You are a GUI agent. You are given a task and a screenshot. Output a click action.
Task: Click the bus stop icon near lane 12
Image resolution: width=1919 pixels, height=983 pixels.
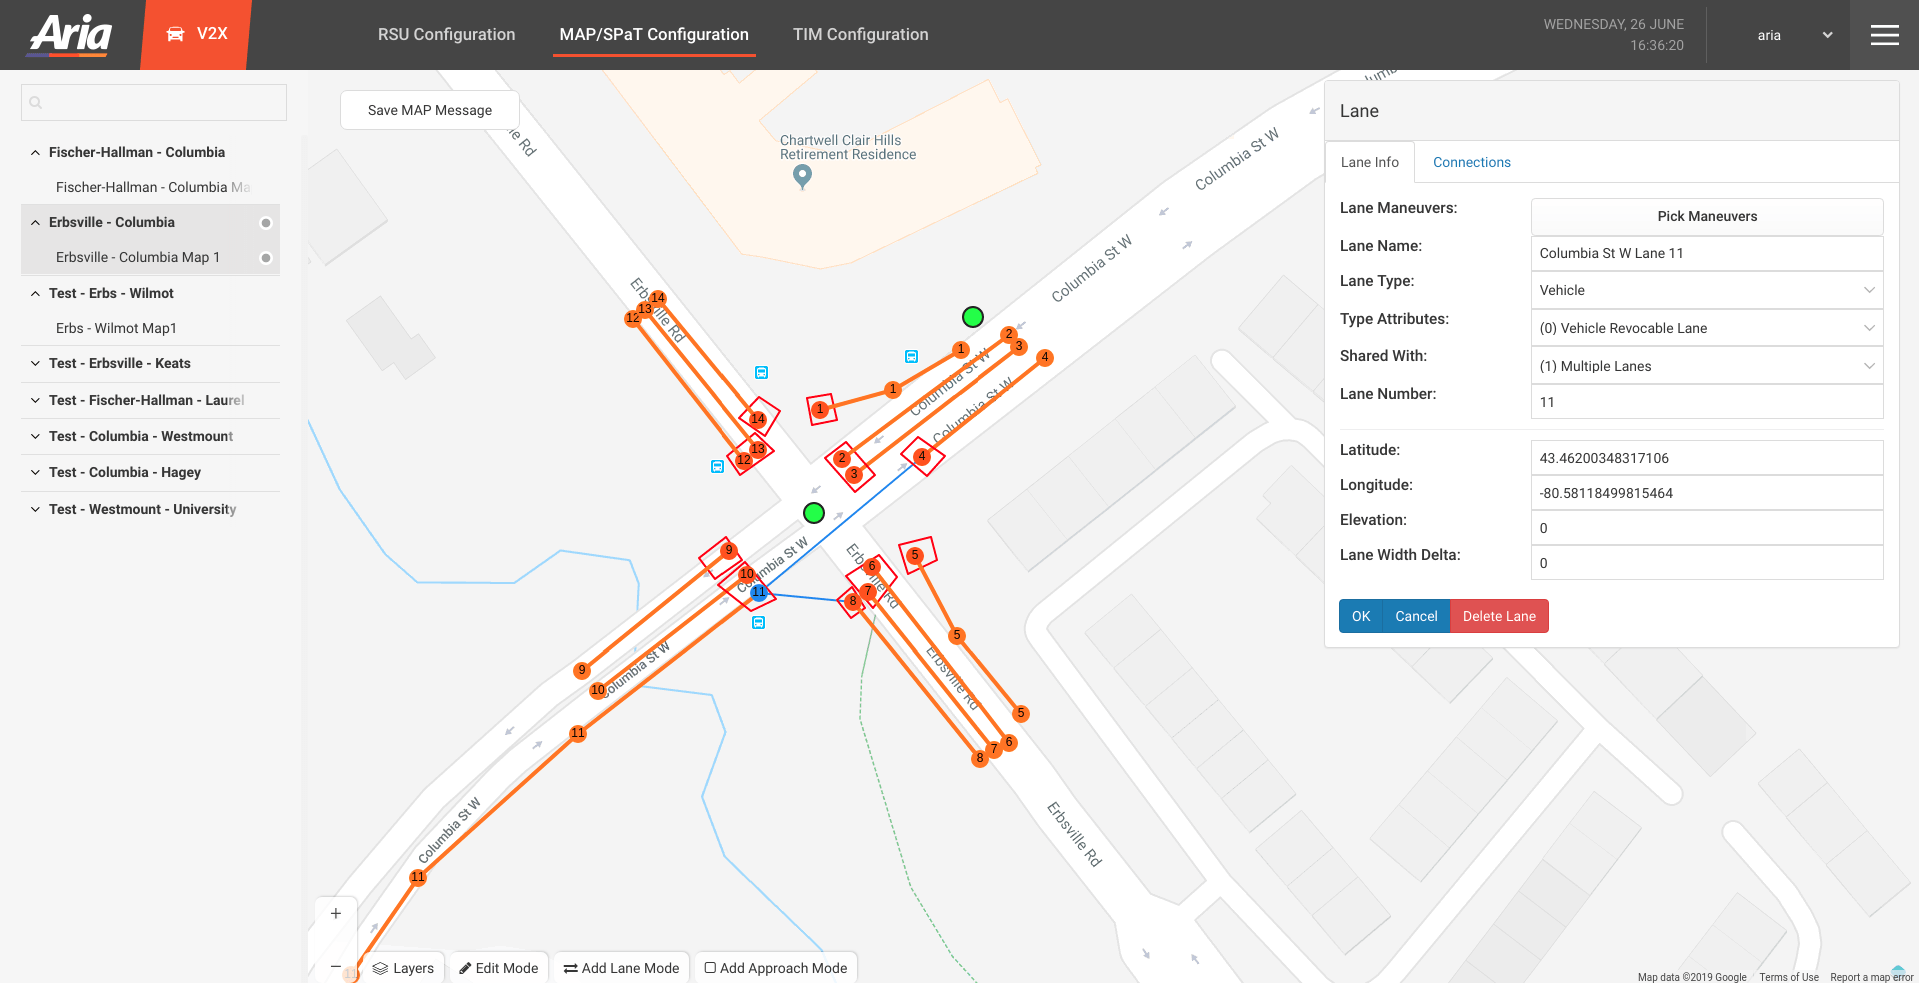tap(717, 466)
